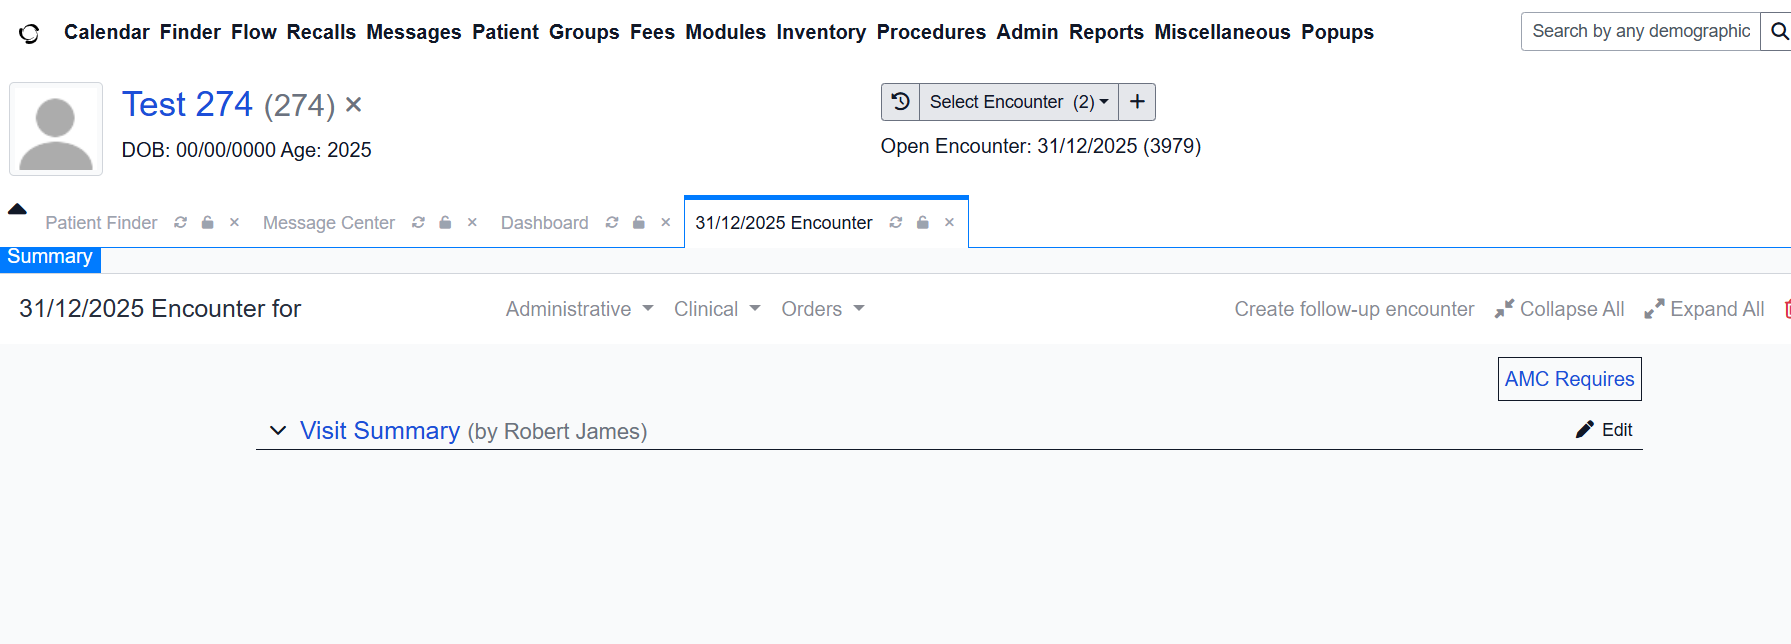Open the Select Encounter dropdown

click(1018, 102)
